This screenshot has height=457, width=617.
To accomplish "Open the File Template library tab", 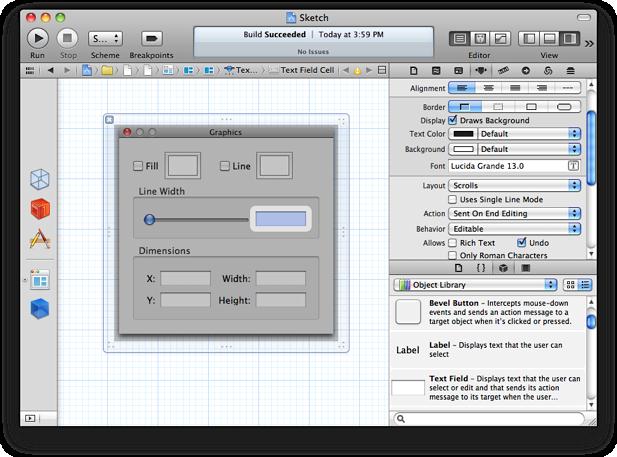I will [458, 268].
